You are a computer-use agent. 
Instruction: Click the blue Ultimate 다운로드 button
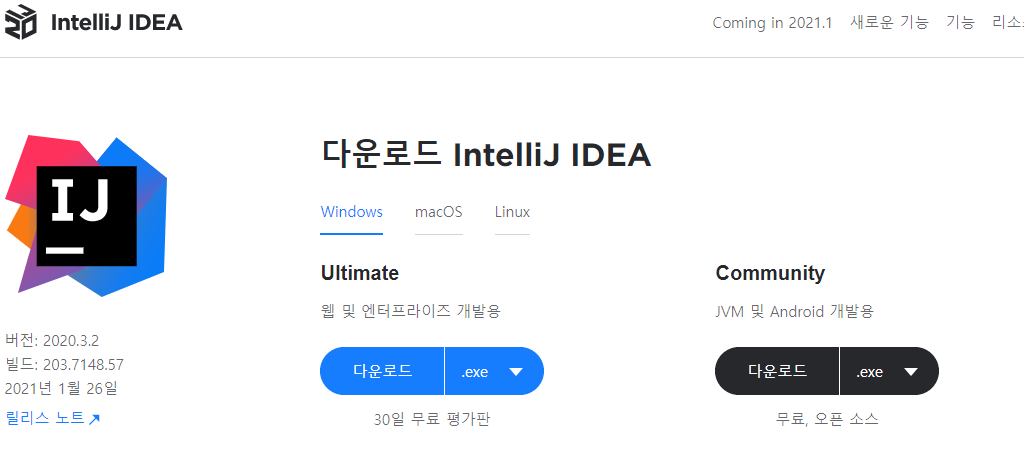coord(382,371)
